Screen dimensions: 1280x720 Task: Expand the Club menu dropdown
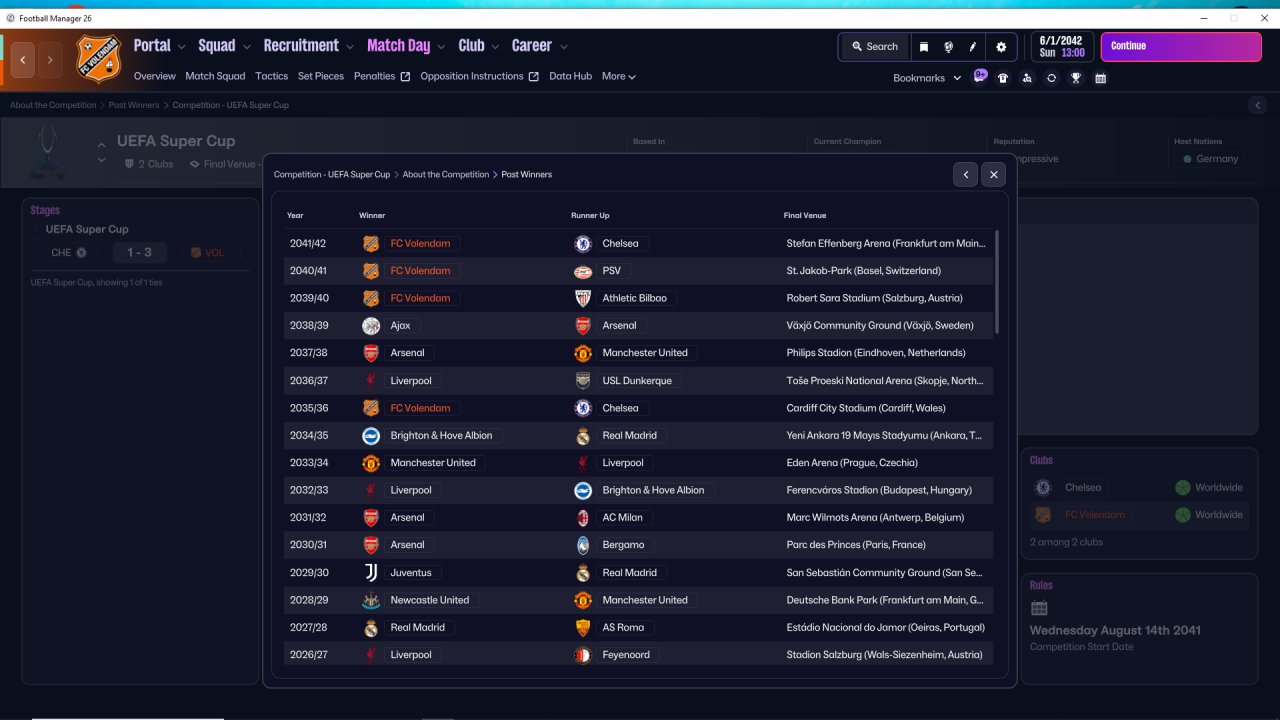point(495,47)
